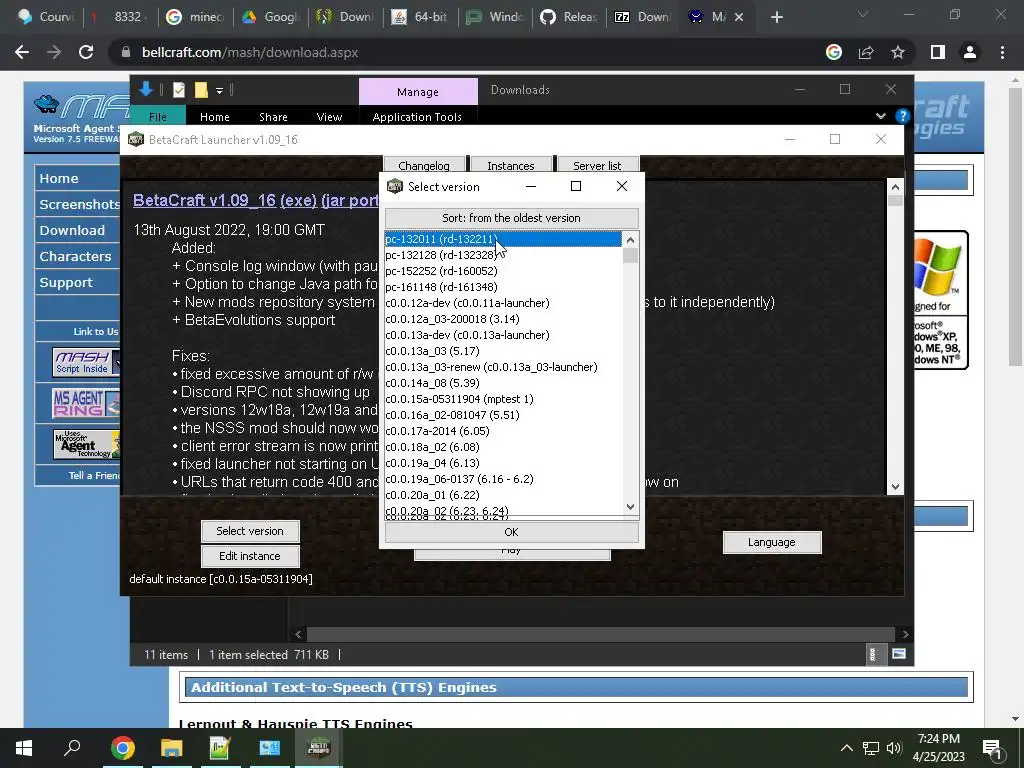The height and width of the screenshot is (768, 1024).
Task: Open the Language settings button
Action: [x=772, y=542]
